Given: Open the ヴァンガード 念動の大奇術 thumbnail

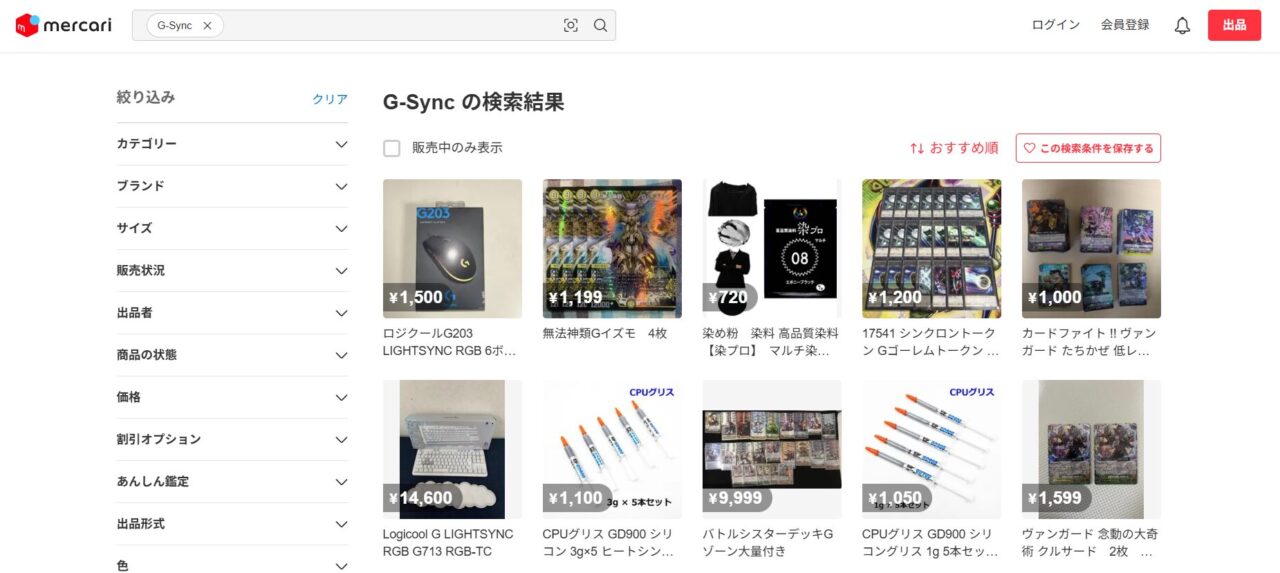Looking at the screenshot, I should (1091, 449).
